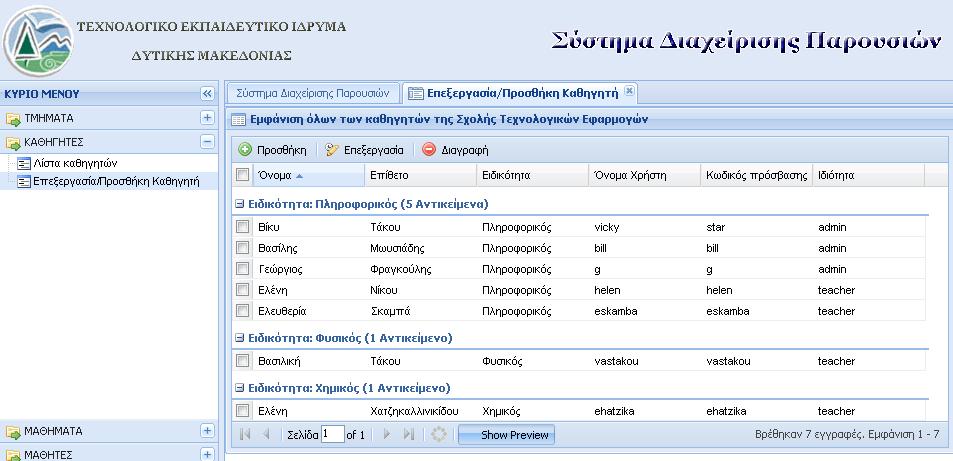Click the institution logo

pos(38,41)
